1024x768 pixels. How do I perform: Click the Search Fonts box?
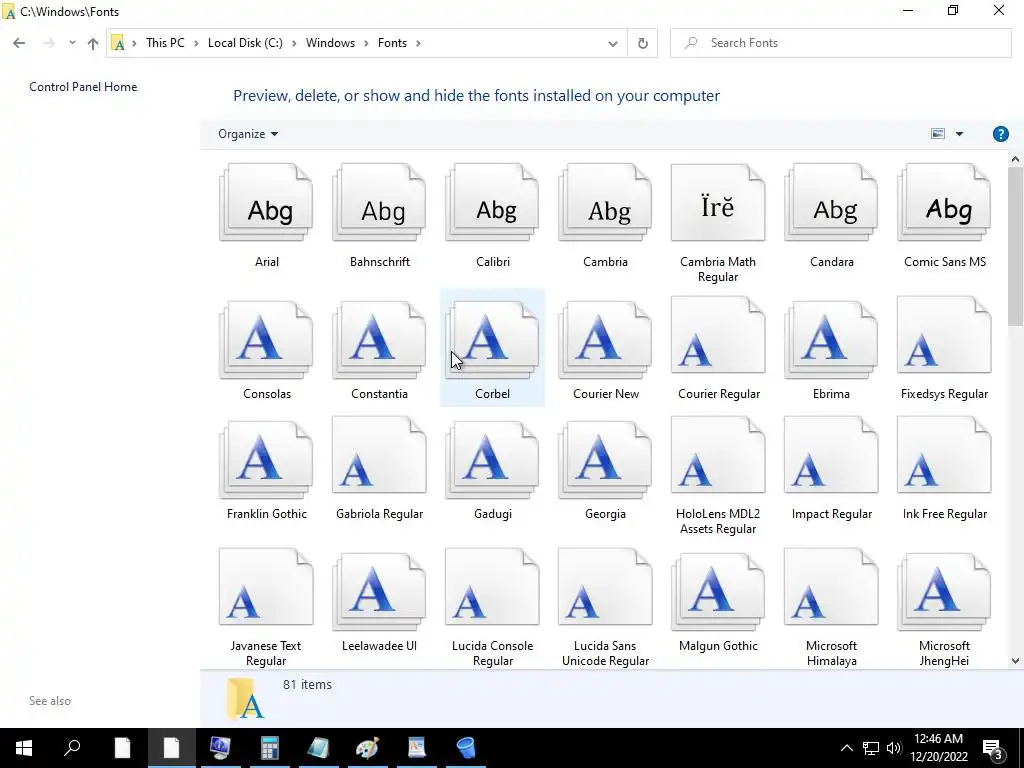(840, 43)
